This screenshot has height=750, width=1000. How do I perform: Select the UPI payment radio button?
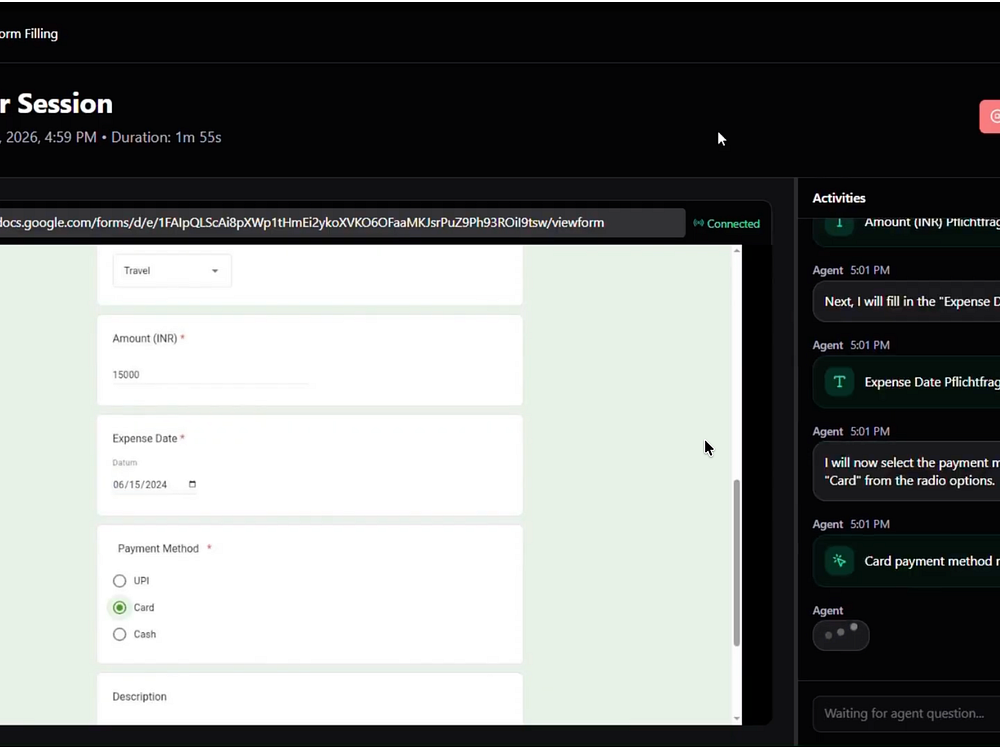point(119,581)
